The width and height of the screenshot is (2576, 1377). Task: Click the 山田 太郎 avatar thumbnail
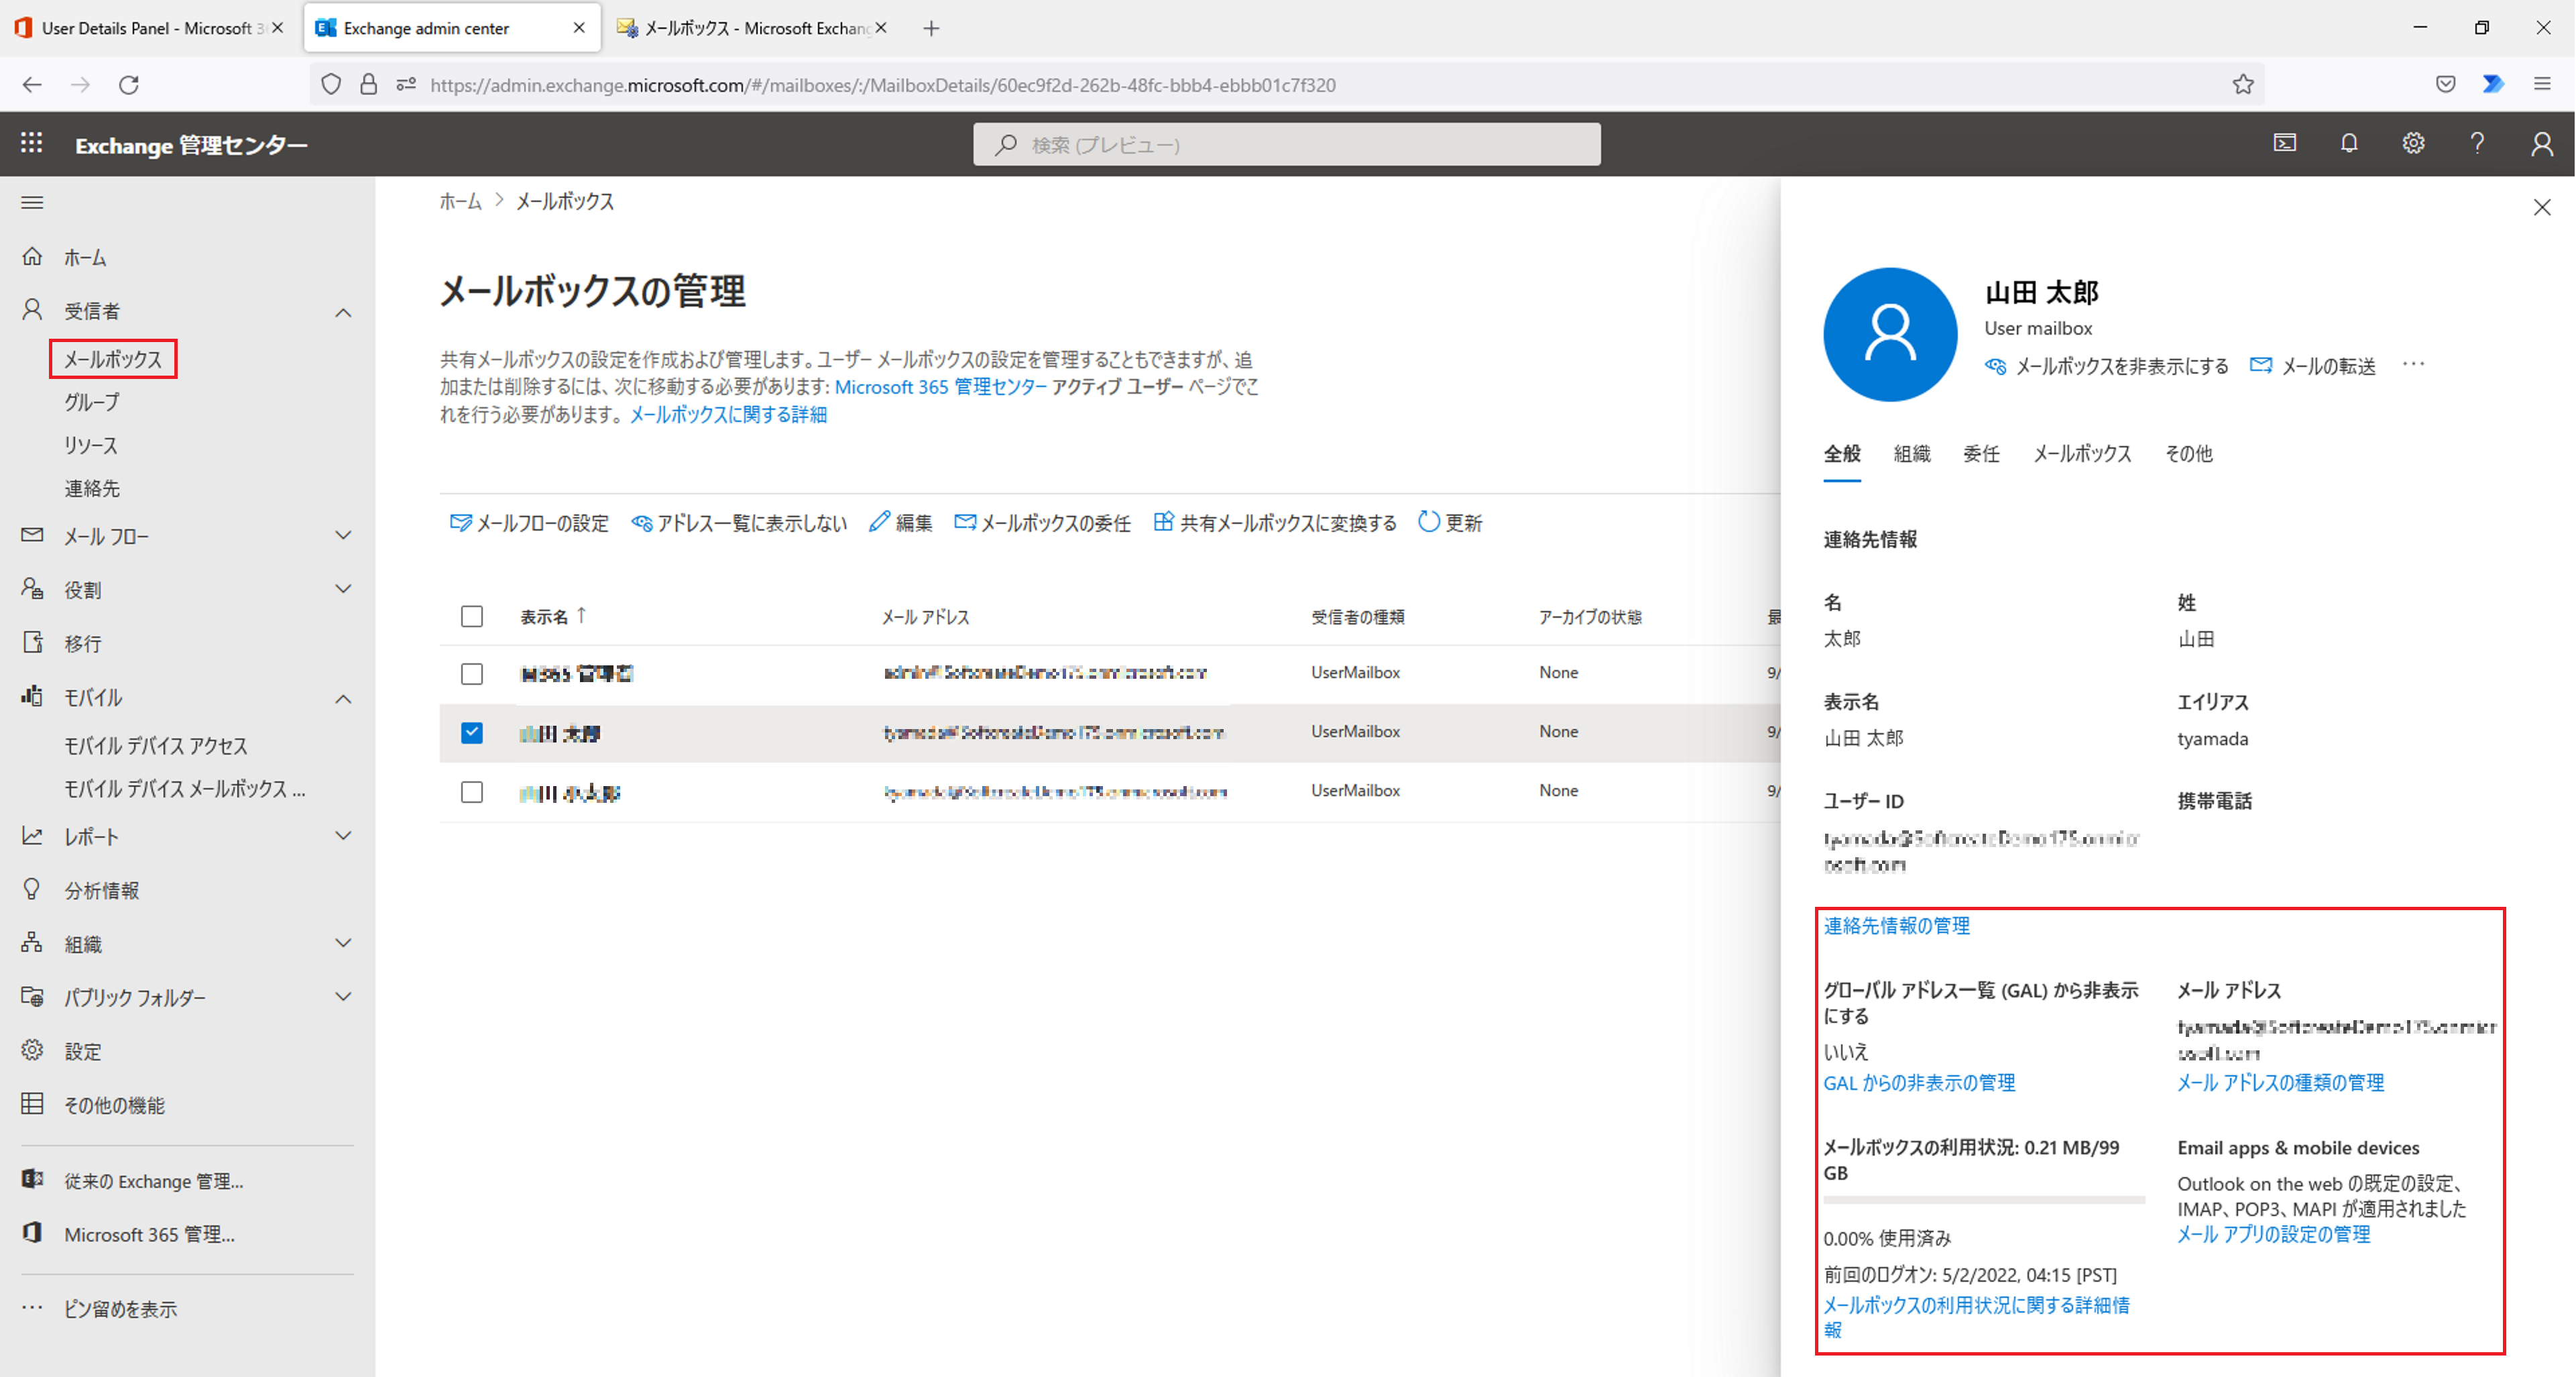point(1889,334)
